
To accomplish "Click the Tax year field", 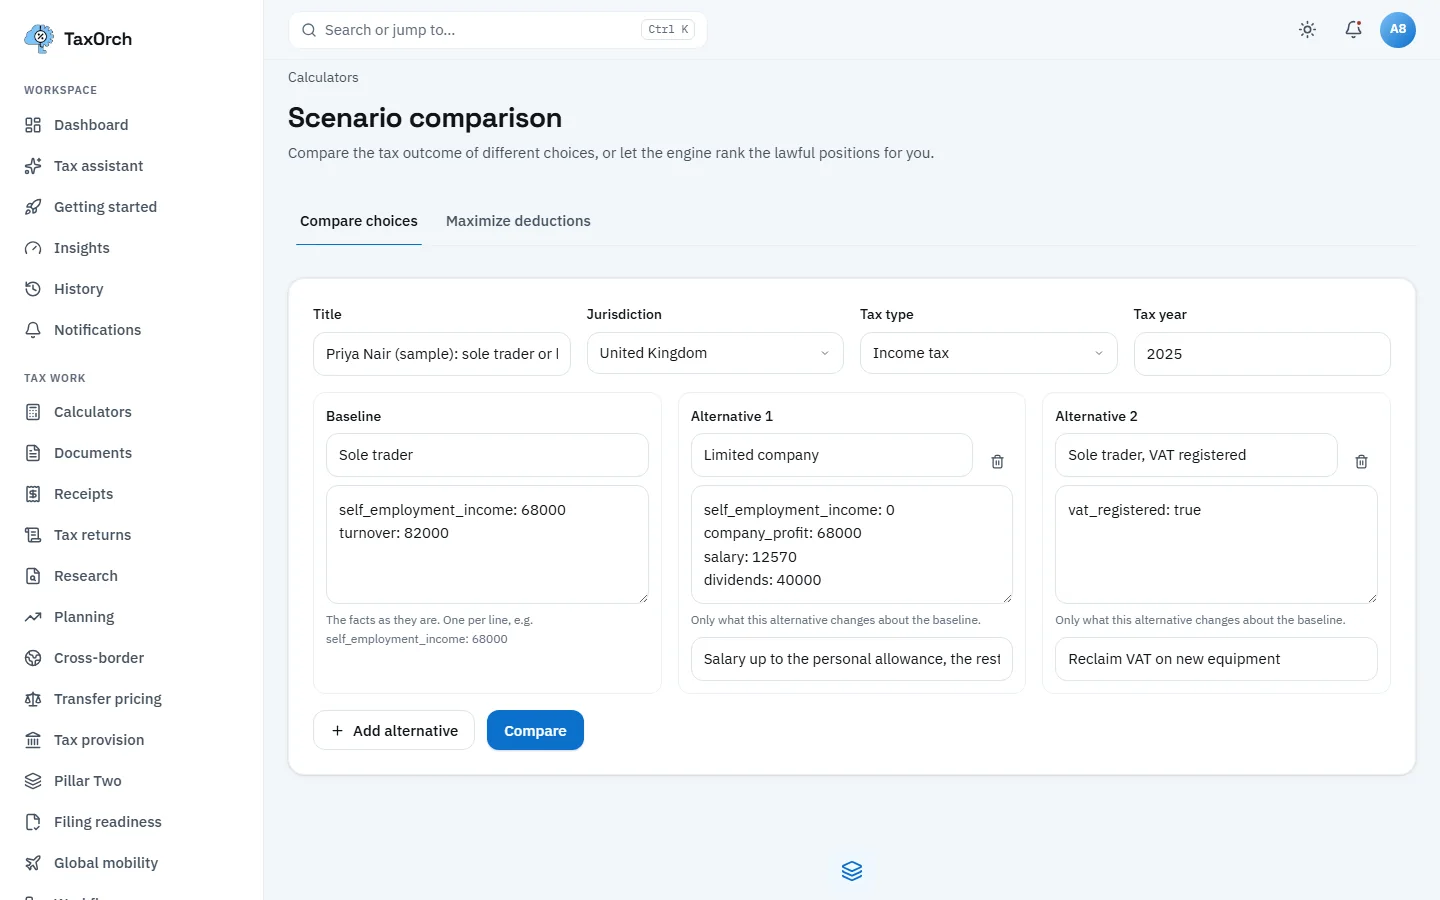I will point(1262,354).
